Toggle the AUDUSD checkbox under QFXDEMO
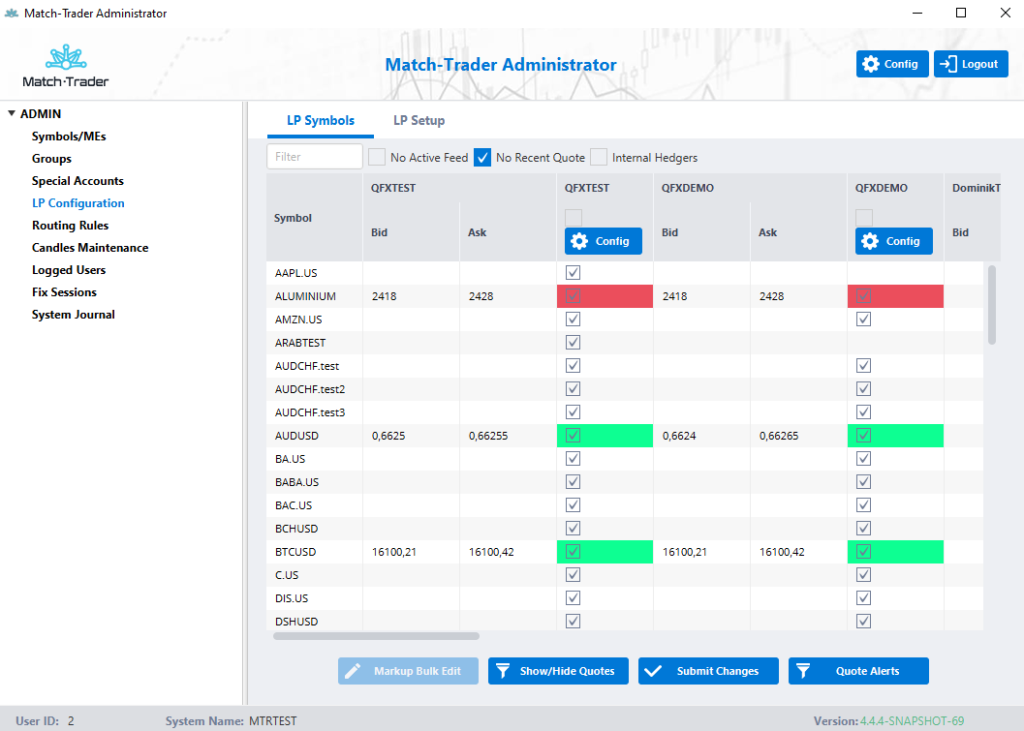The width and height of the screenshot is (1024, 731). tap(863, 435)
